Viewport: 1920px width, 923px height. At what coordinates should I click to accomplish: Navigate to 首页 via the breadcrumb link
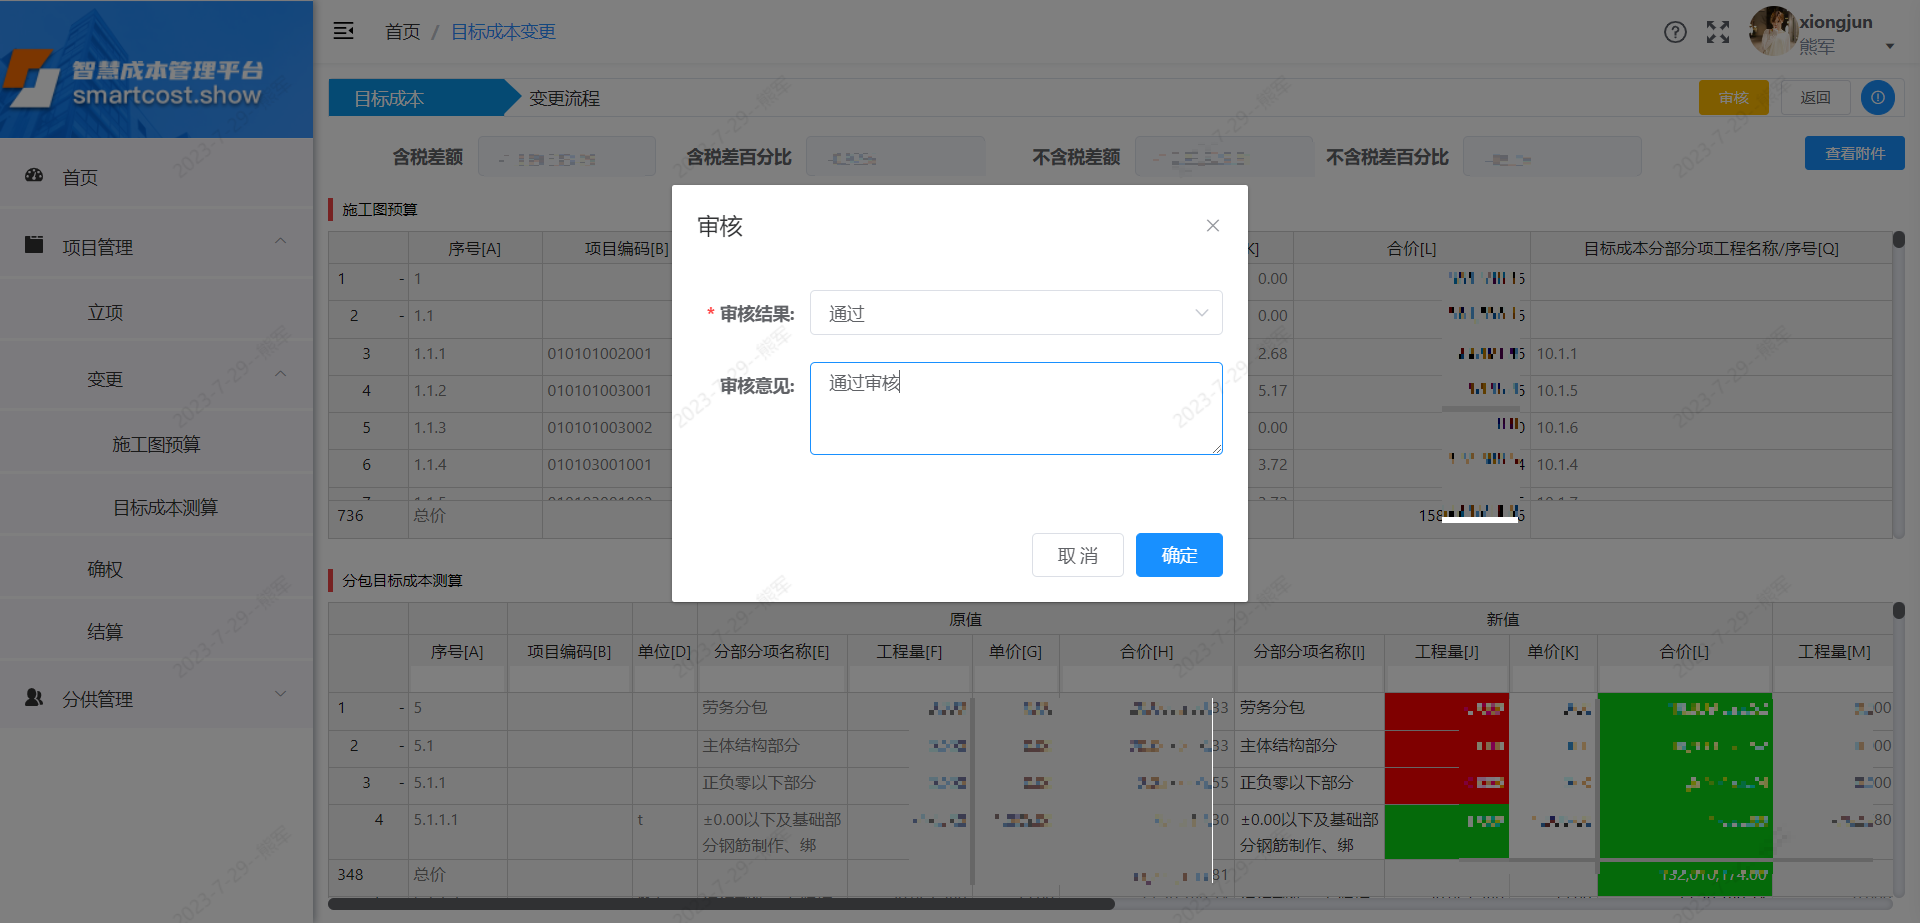click(402, 31)
